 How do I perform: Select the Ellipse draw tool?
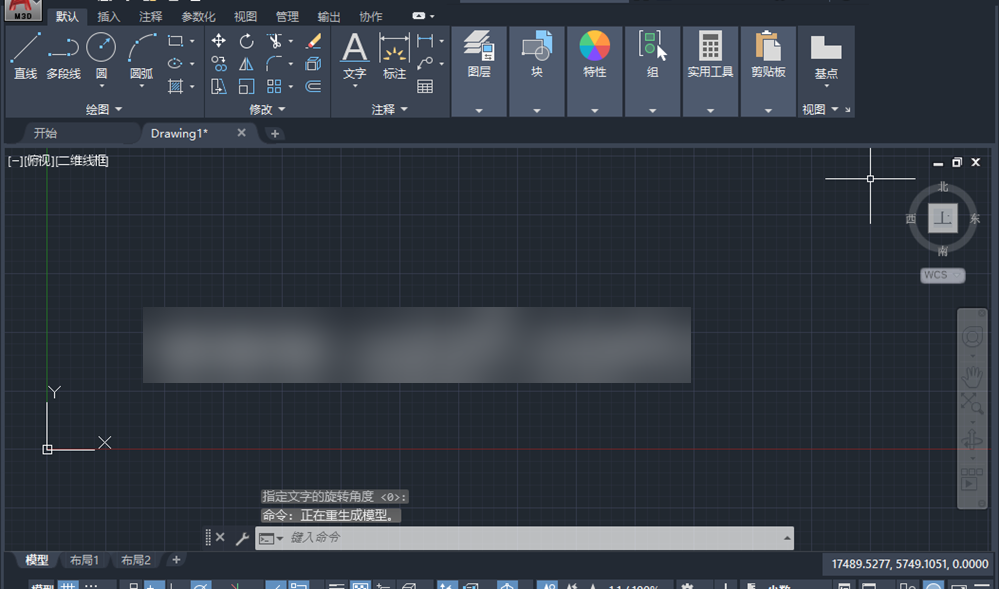coord(175,64)
